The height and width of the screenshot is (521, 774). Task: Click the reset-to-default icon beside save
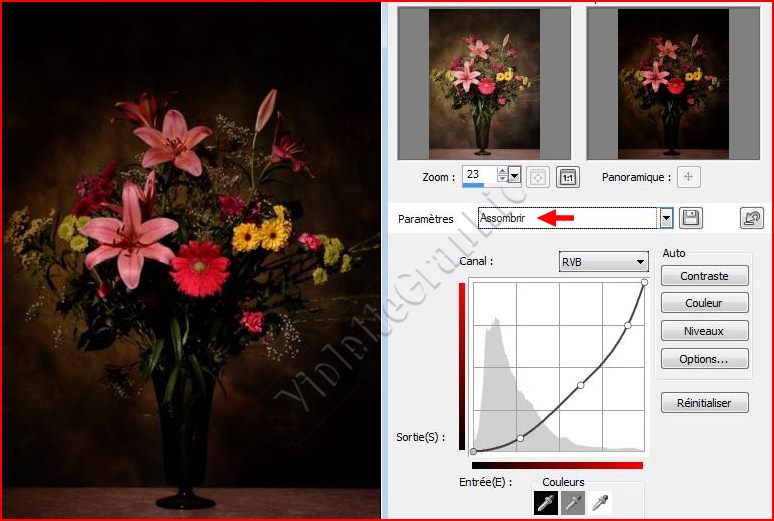(x=751, y=218)
